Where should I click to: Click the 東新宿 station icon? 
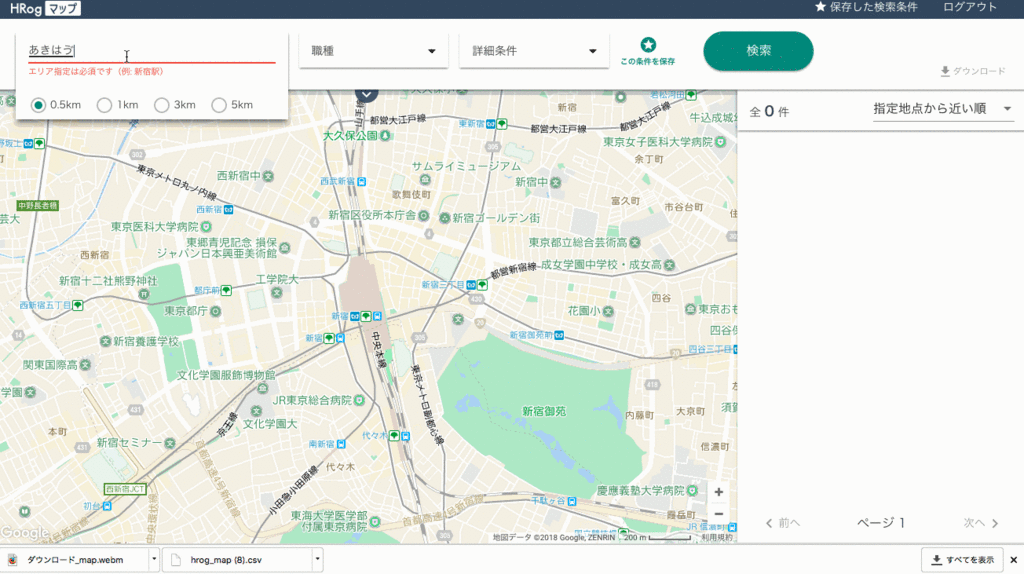496,123
